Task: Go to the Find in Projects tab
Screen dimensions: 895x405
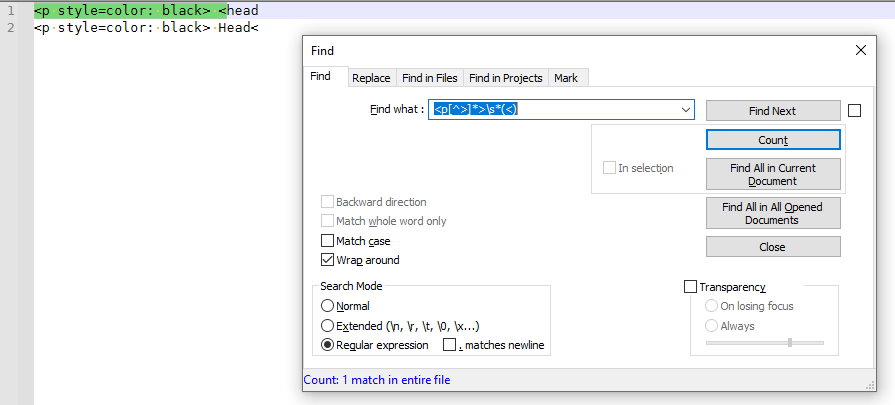Action: click(505, 78)
